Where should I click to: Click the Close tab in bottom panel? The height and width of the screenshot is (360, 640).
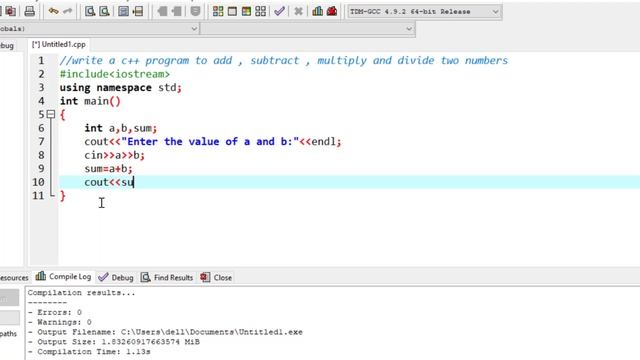(216, 278)
